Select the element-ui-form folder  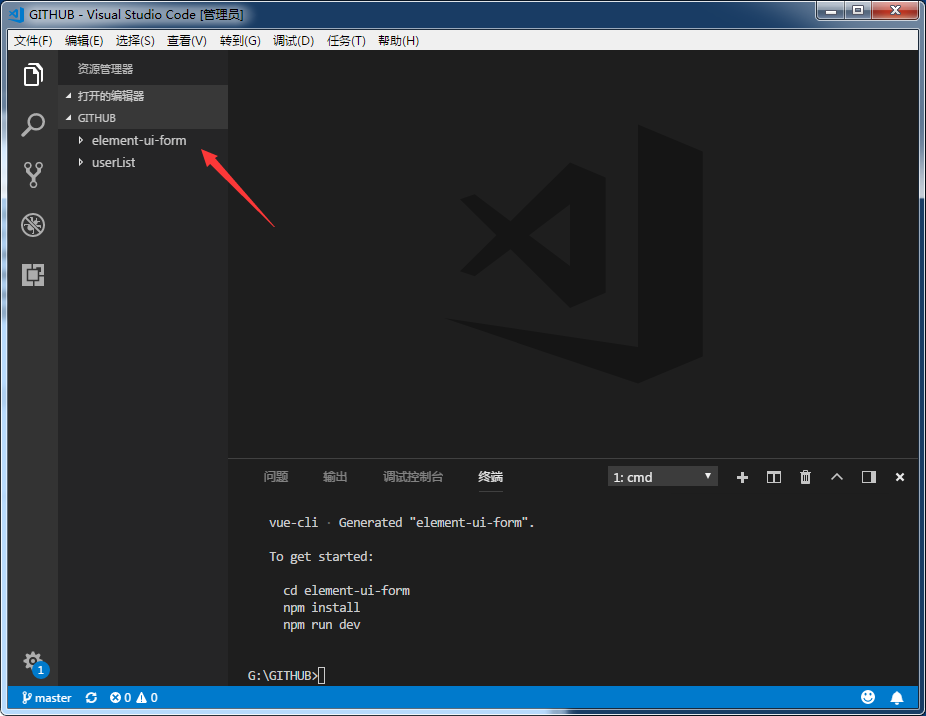(139, 141)
